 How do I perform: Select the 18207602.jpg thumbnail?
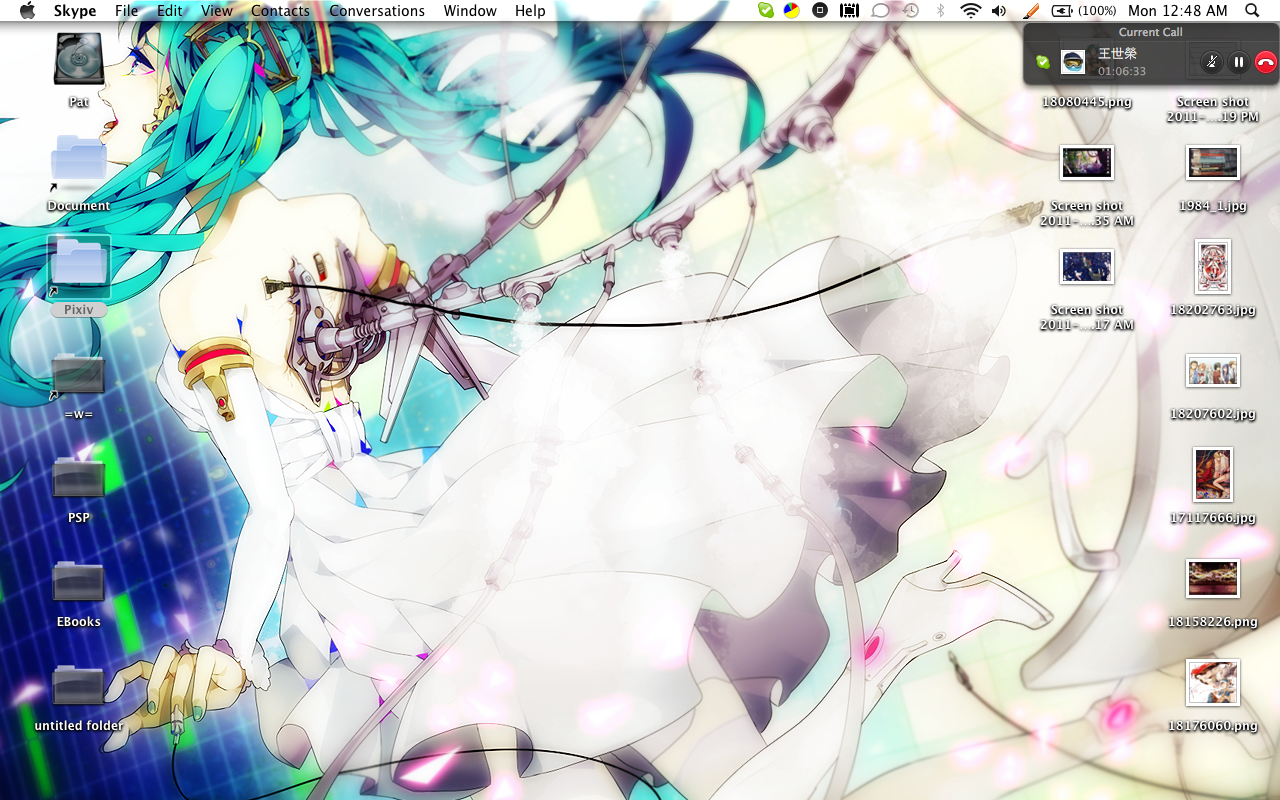coord(1213,370)
